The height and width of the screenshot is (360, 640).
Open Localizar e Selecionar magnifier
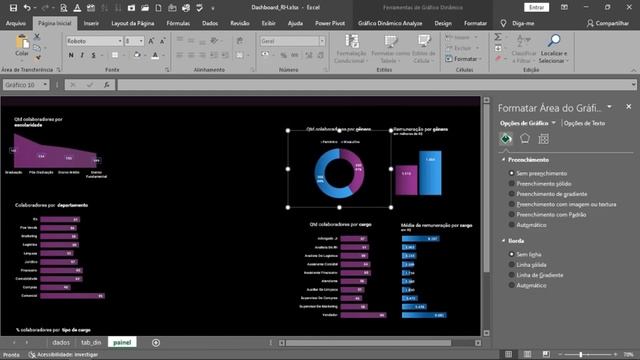(x=553, y=48)
